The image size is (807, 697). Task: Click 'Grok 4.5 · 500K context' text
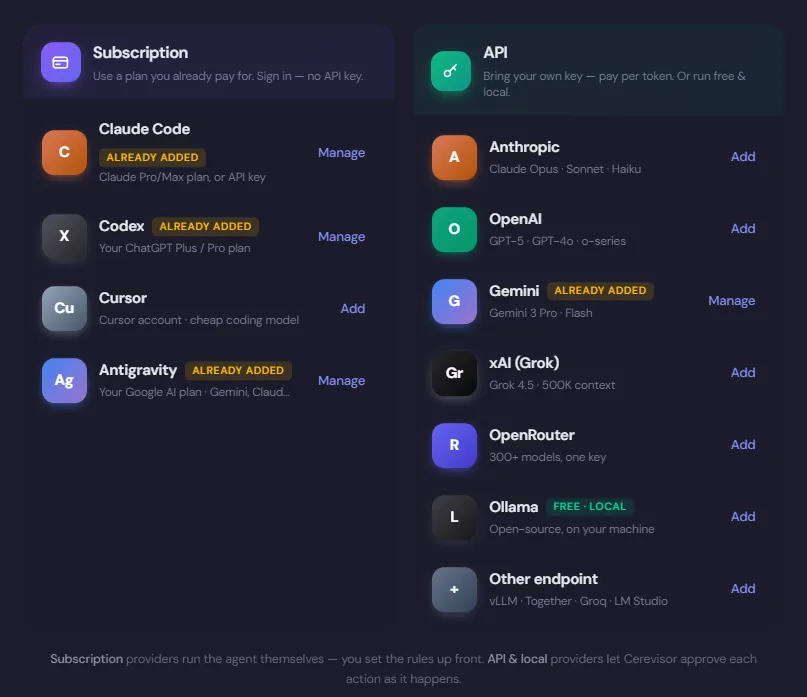point(552,386)
